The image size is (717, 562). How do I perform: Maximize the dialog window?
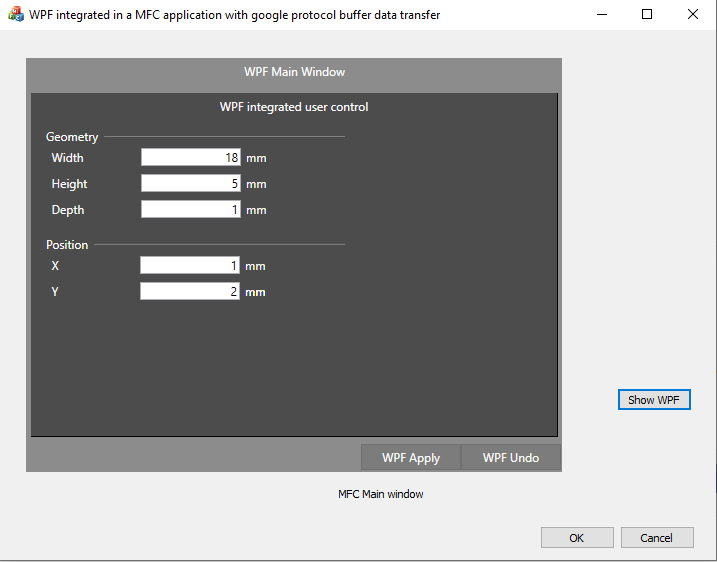[x=647, y=15]
